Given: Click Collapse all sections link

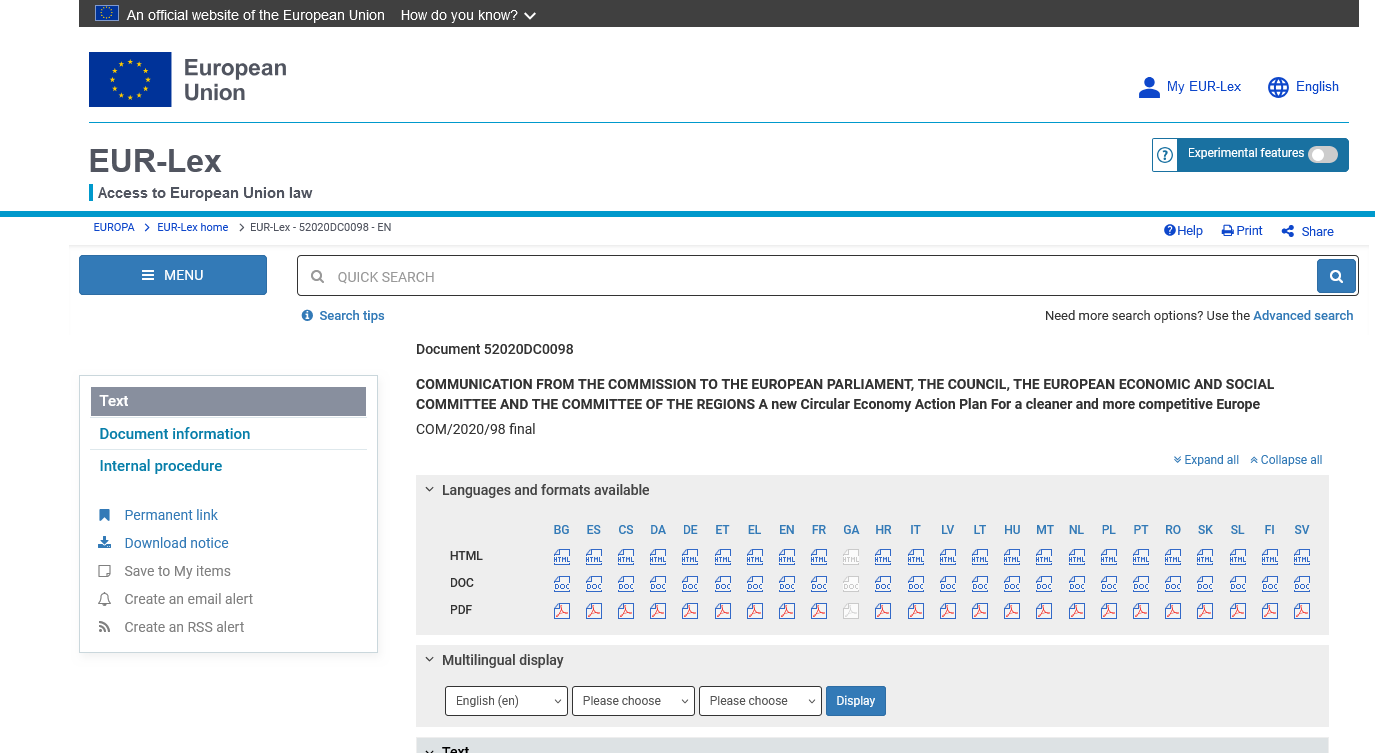Looking at the screenshot, I should pos(1286,460).
